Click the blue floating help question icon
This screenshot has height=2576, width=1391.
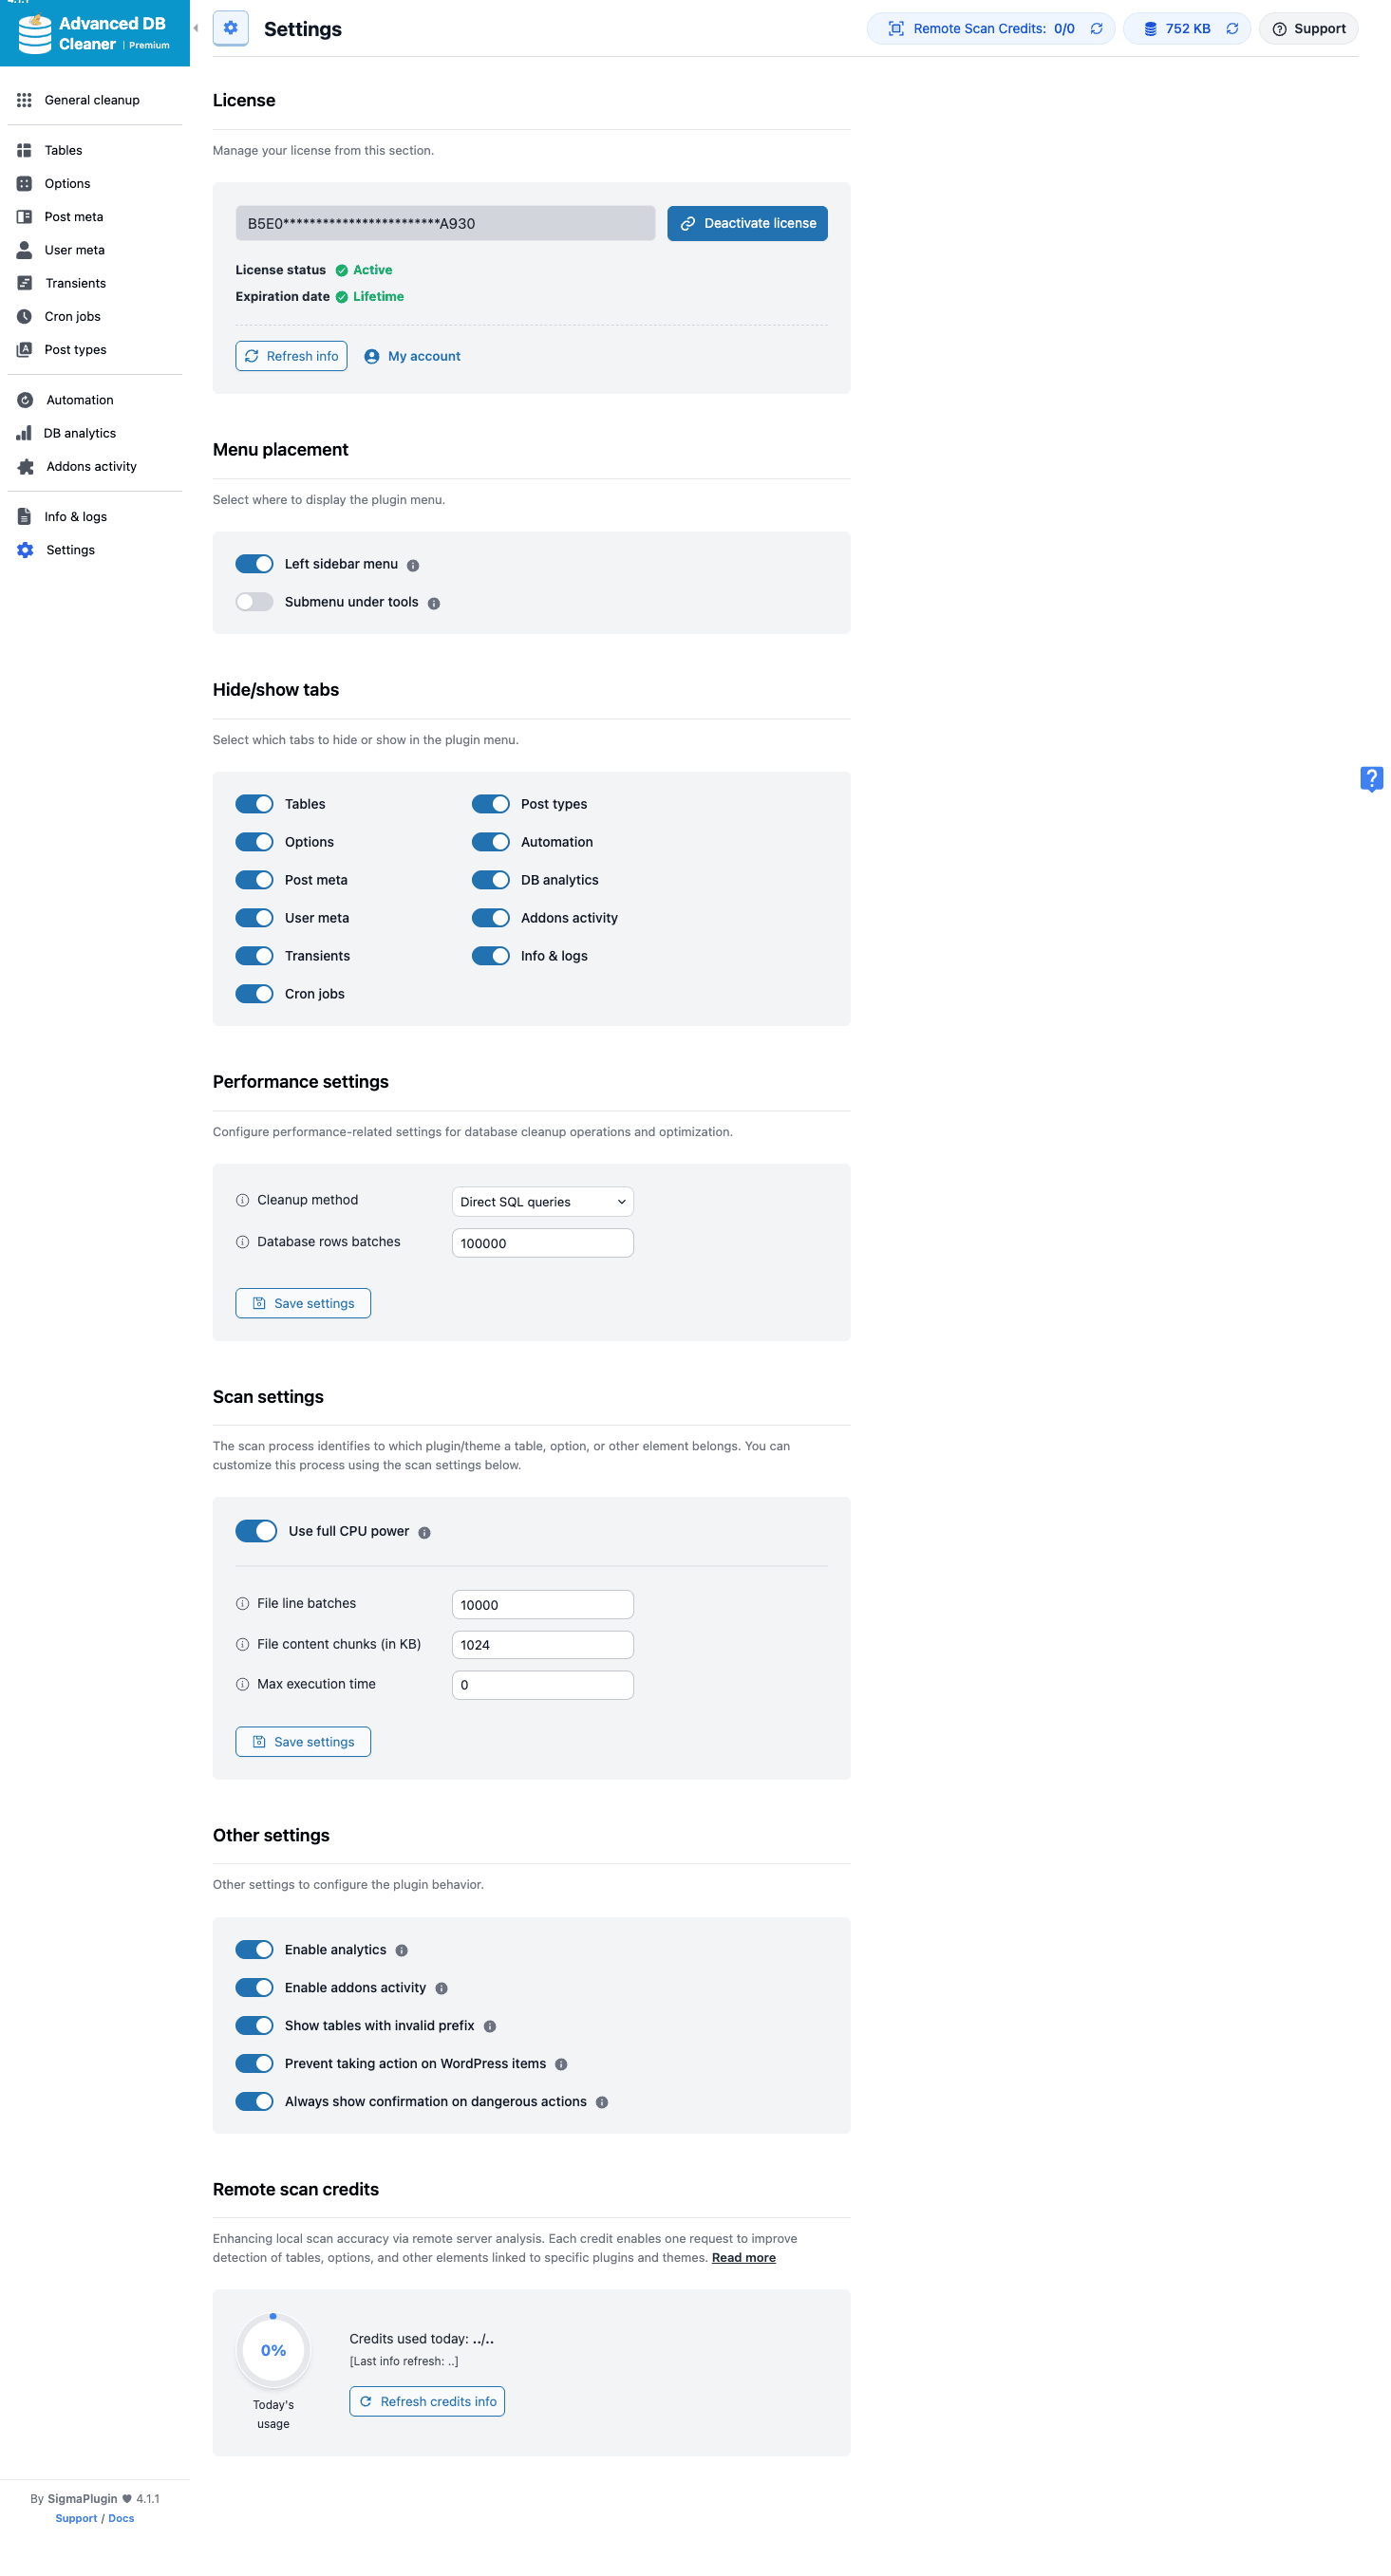[x=1372, y=779]
